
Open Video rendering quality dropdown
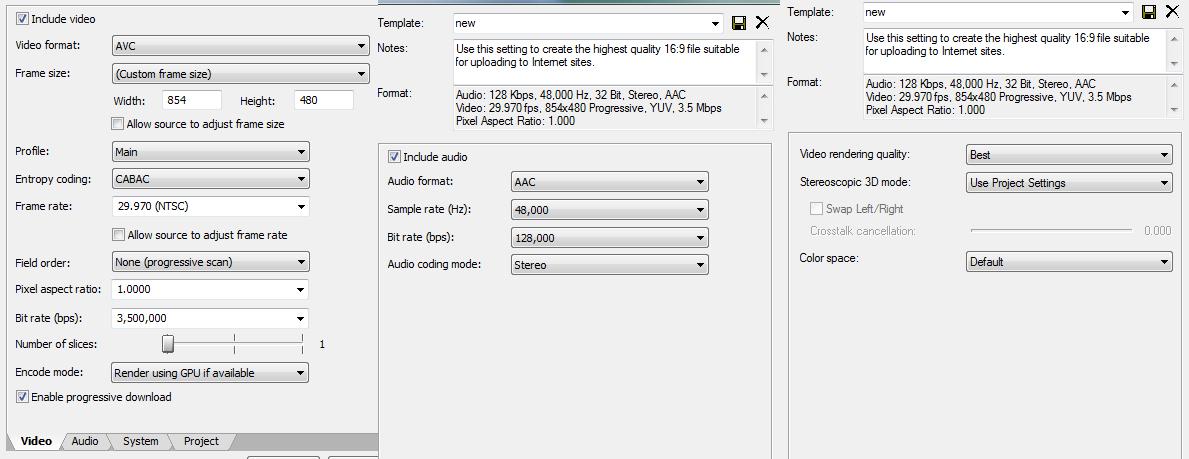click(x=1069, y=155)
